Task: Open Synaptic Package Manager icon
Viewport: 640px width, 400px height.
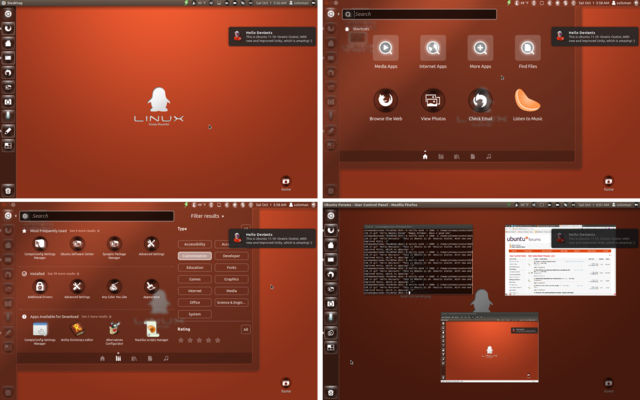Action: click(x=114, y=244)
